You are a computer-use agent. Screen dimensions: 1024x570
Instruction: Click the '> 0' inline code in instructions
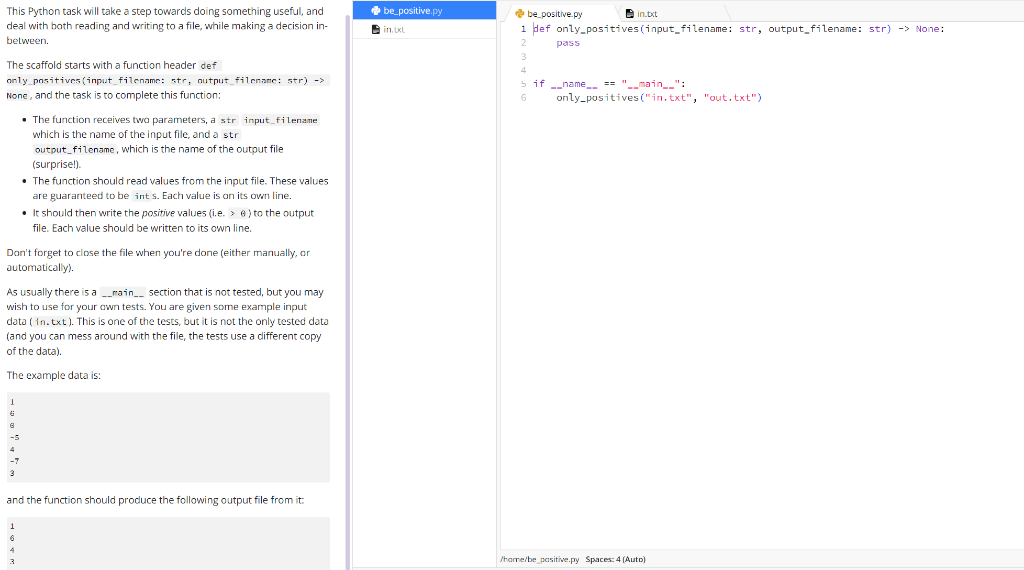click(x=238, y=214)
